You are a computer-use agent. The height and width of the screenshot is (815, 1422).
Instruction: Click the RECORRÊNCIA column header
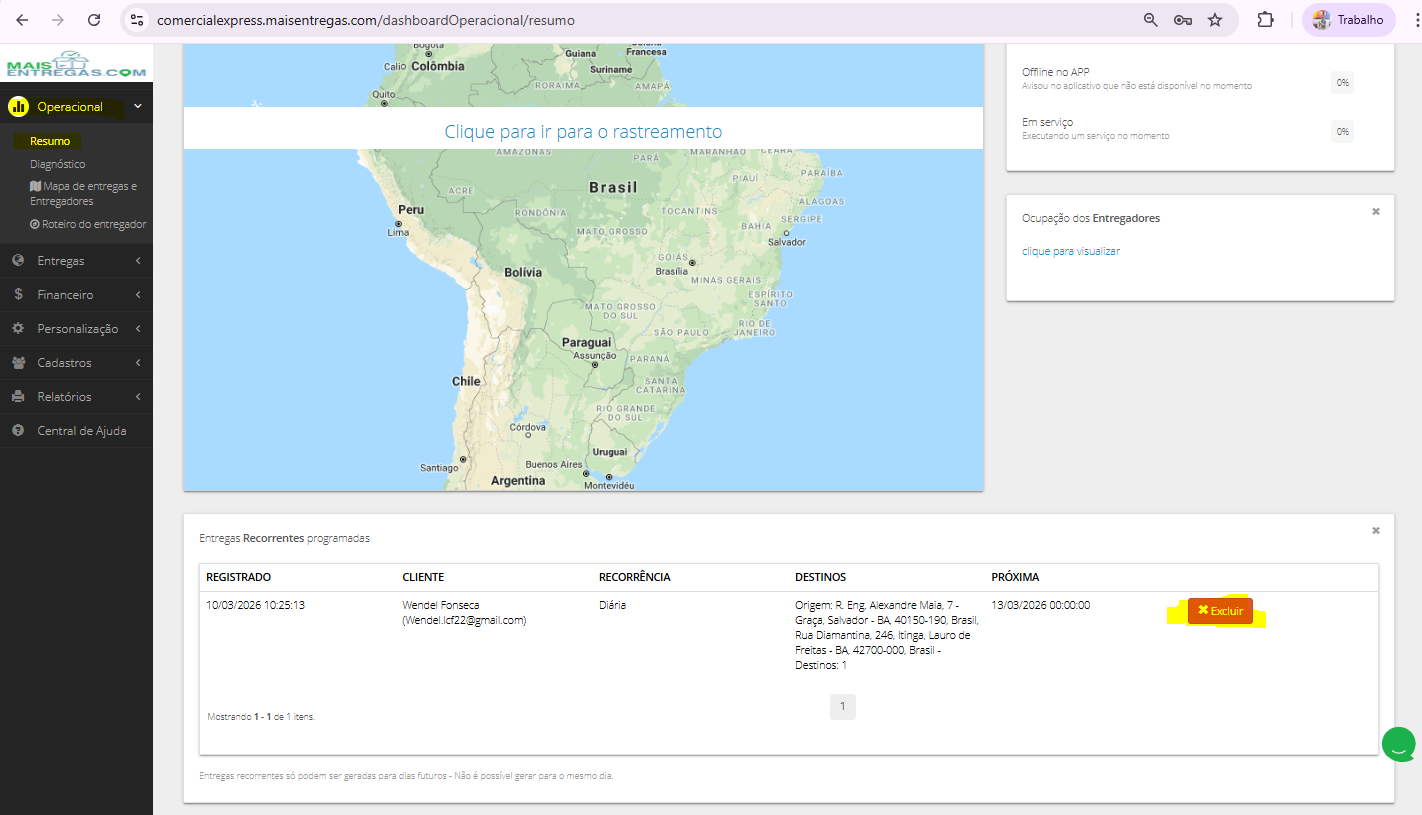(635, 577)
